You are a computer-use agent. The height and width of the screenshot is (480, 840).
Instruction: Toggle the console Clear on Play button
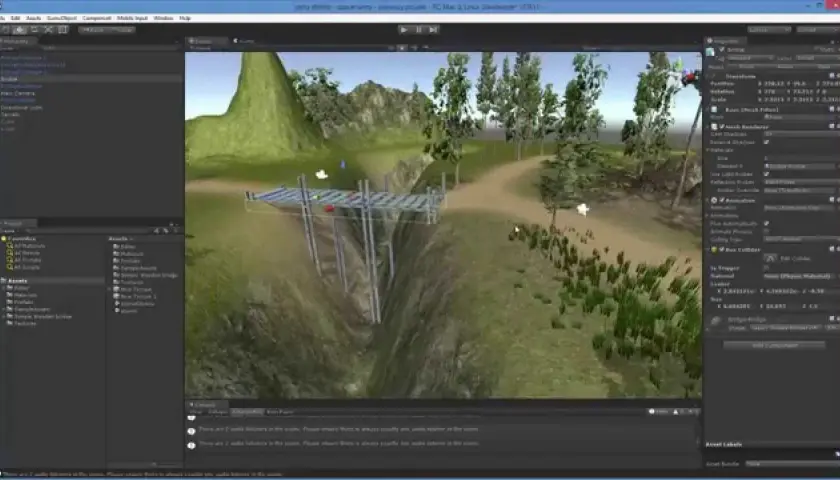coord(247,411)
